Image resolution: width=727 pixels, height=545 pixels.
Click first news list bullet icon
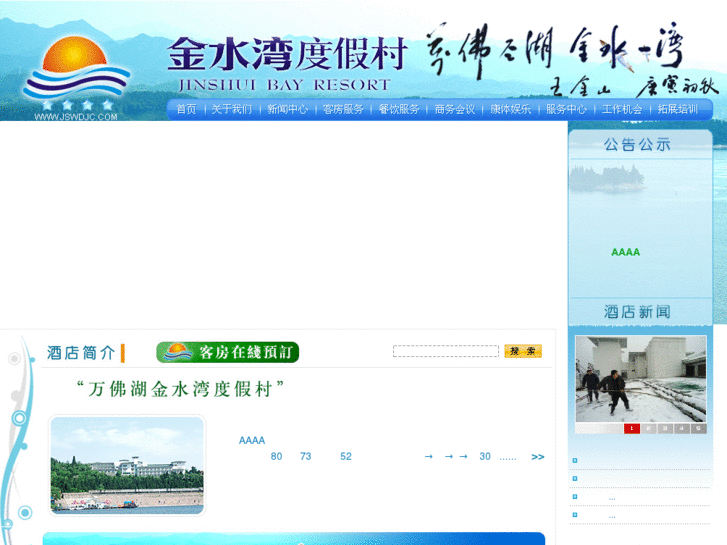(x=575, y=461)
